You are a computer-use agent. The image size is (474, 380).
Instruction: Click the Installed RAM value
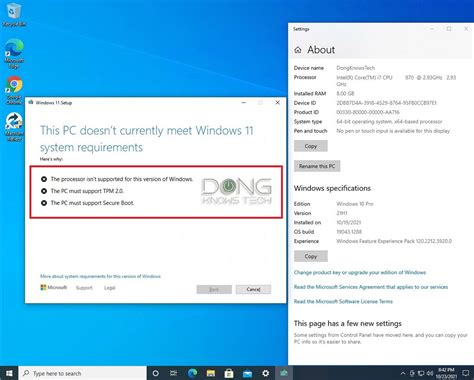pos(345,94)
